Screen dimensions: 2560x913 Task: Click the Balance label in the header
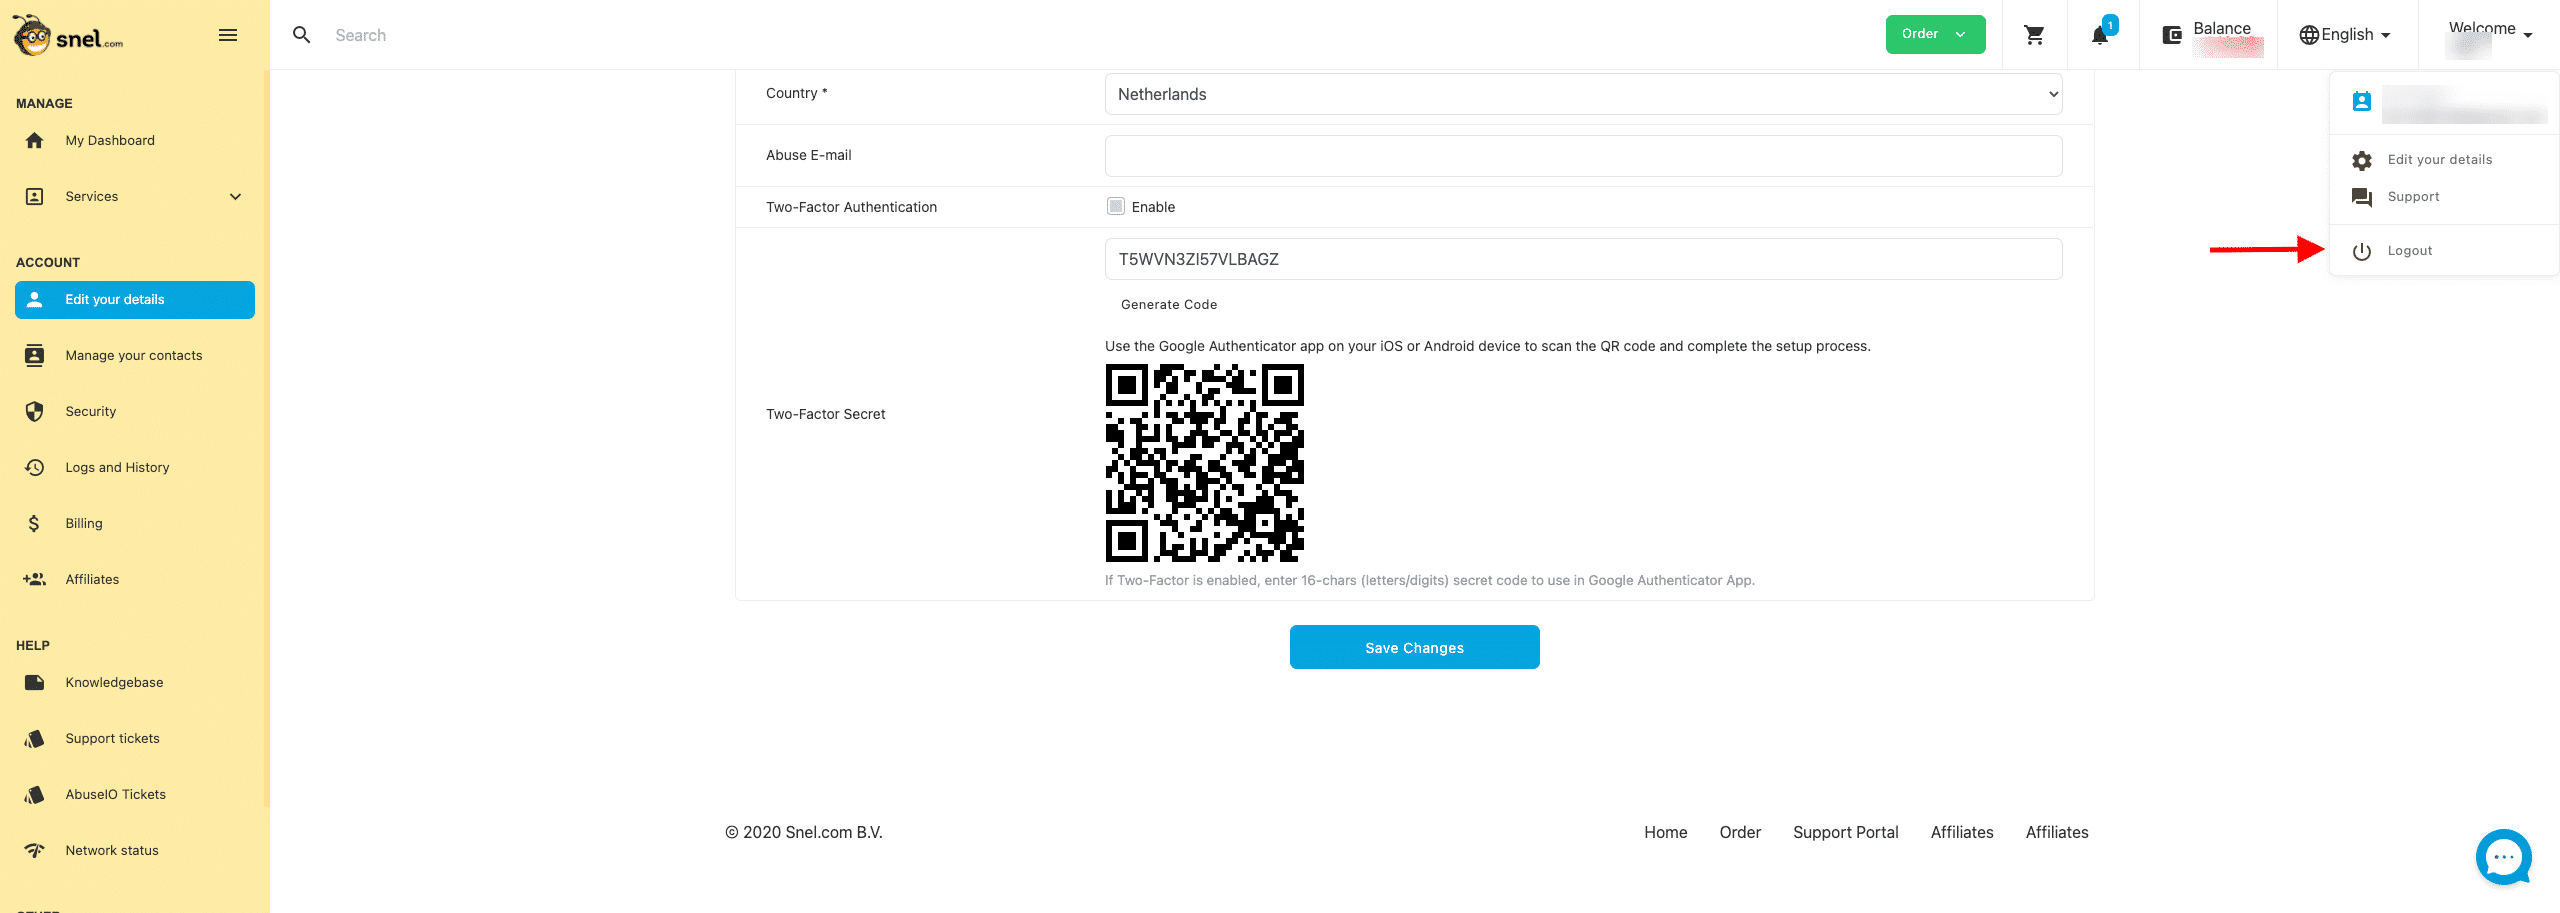(2222, 28)
